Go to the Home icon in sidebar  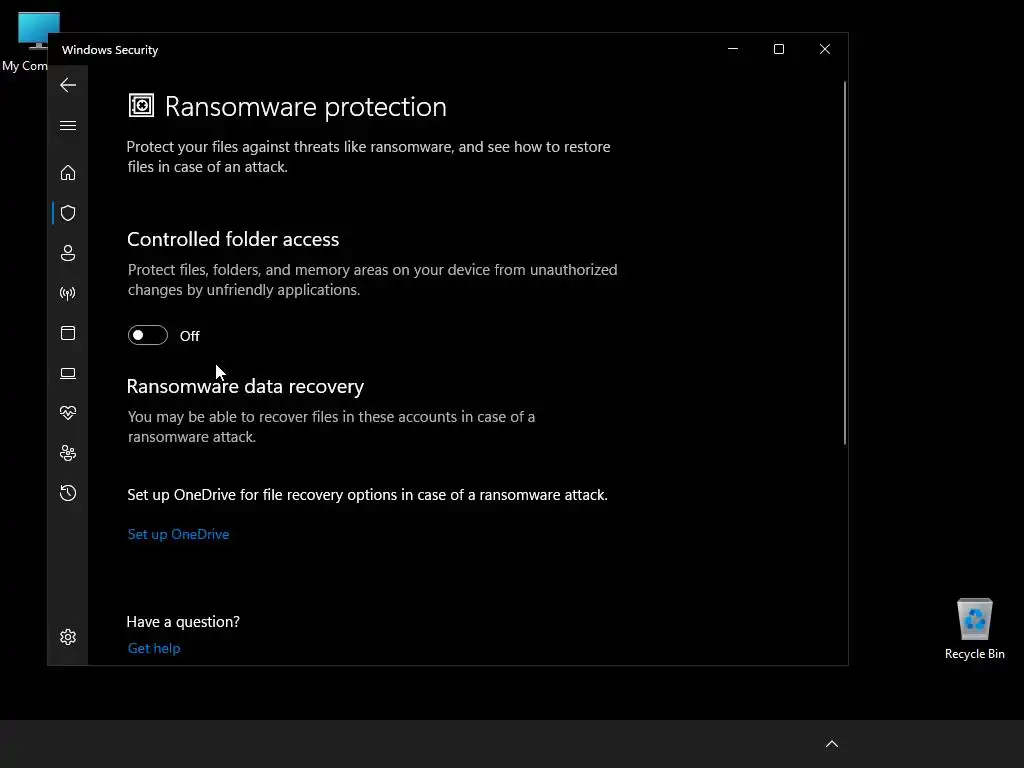[68, 173]
